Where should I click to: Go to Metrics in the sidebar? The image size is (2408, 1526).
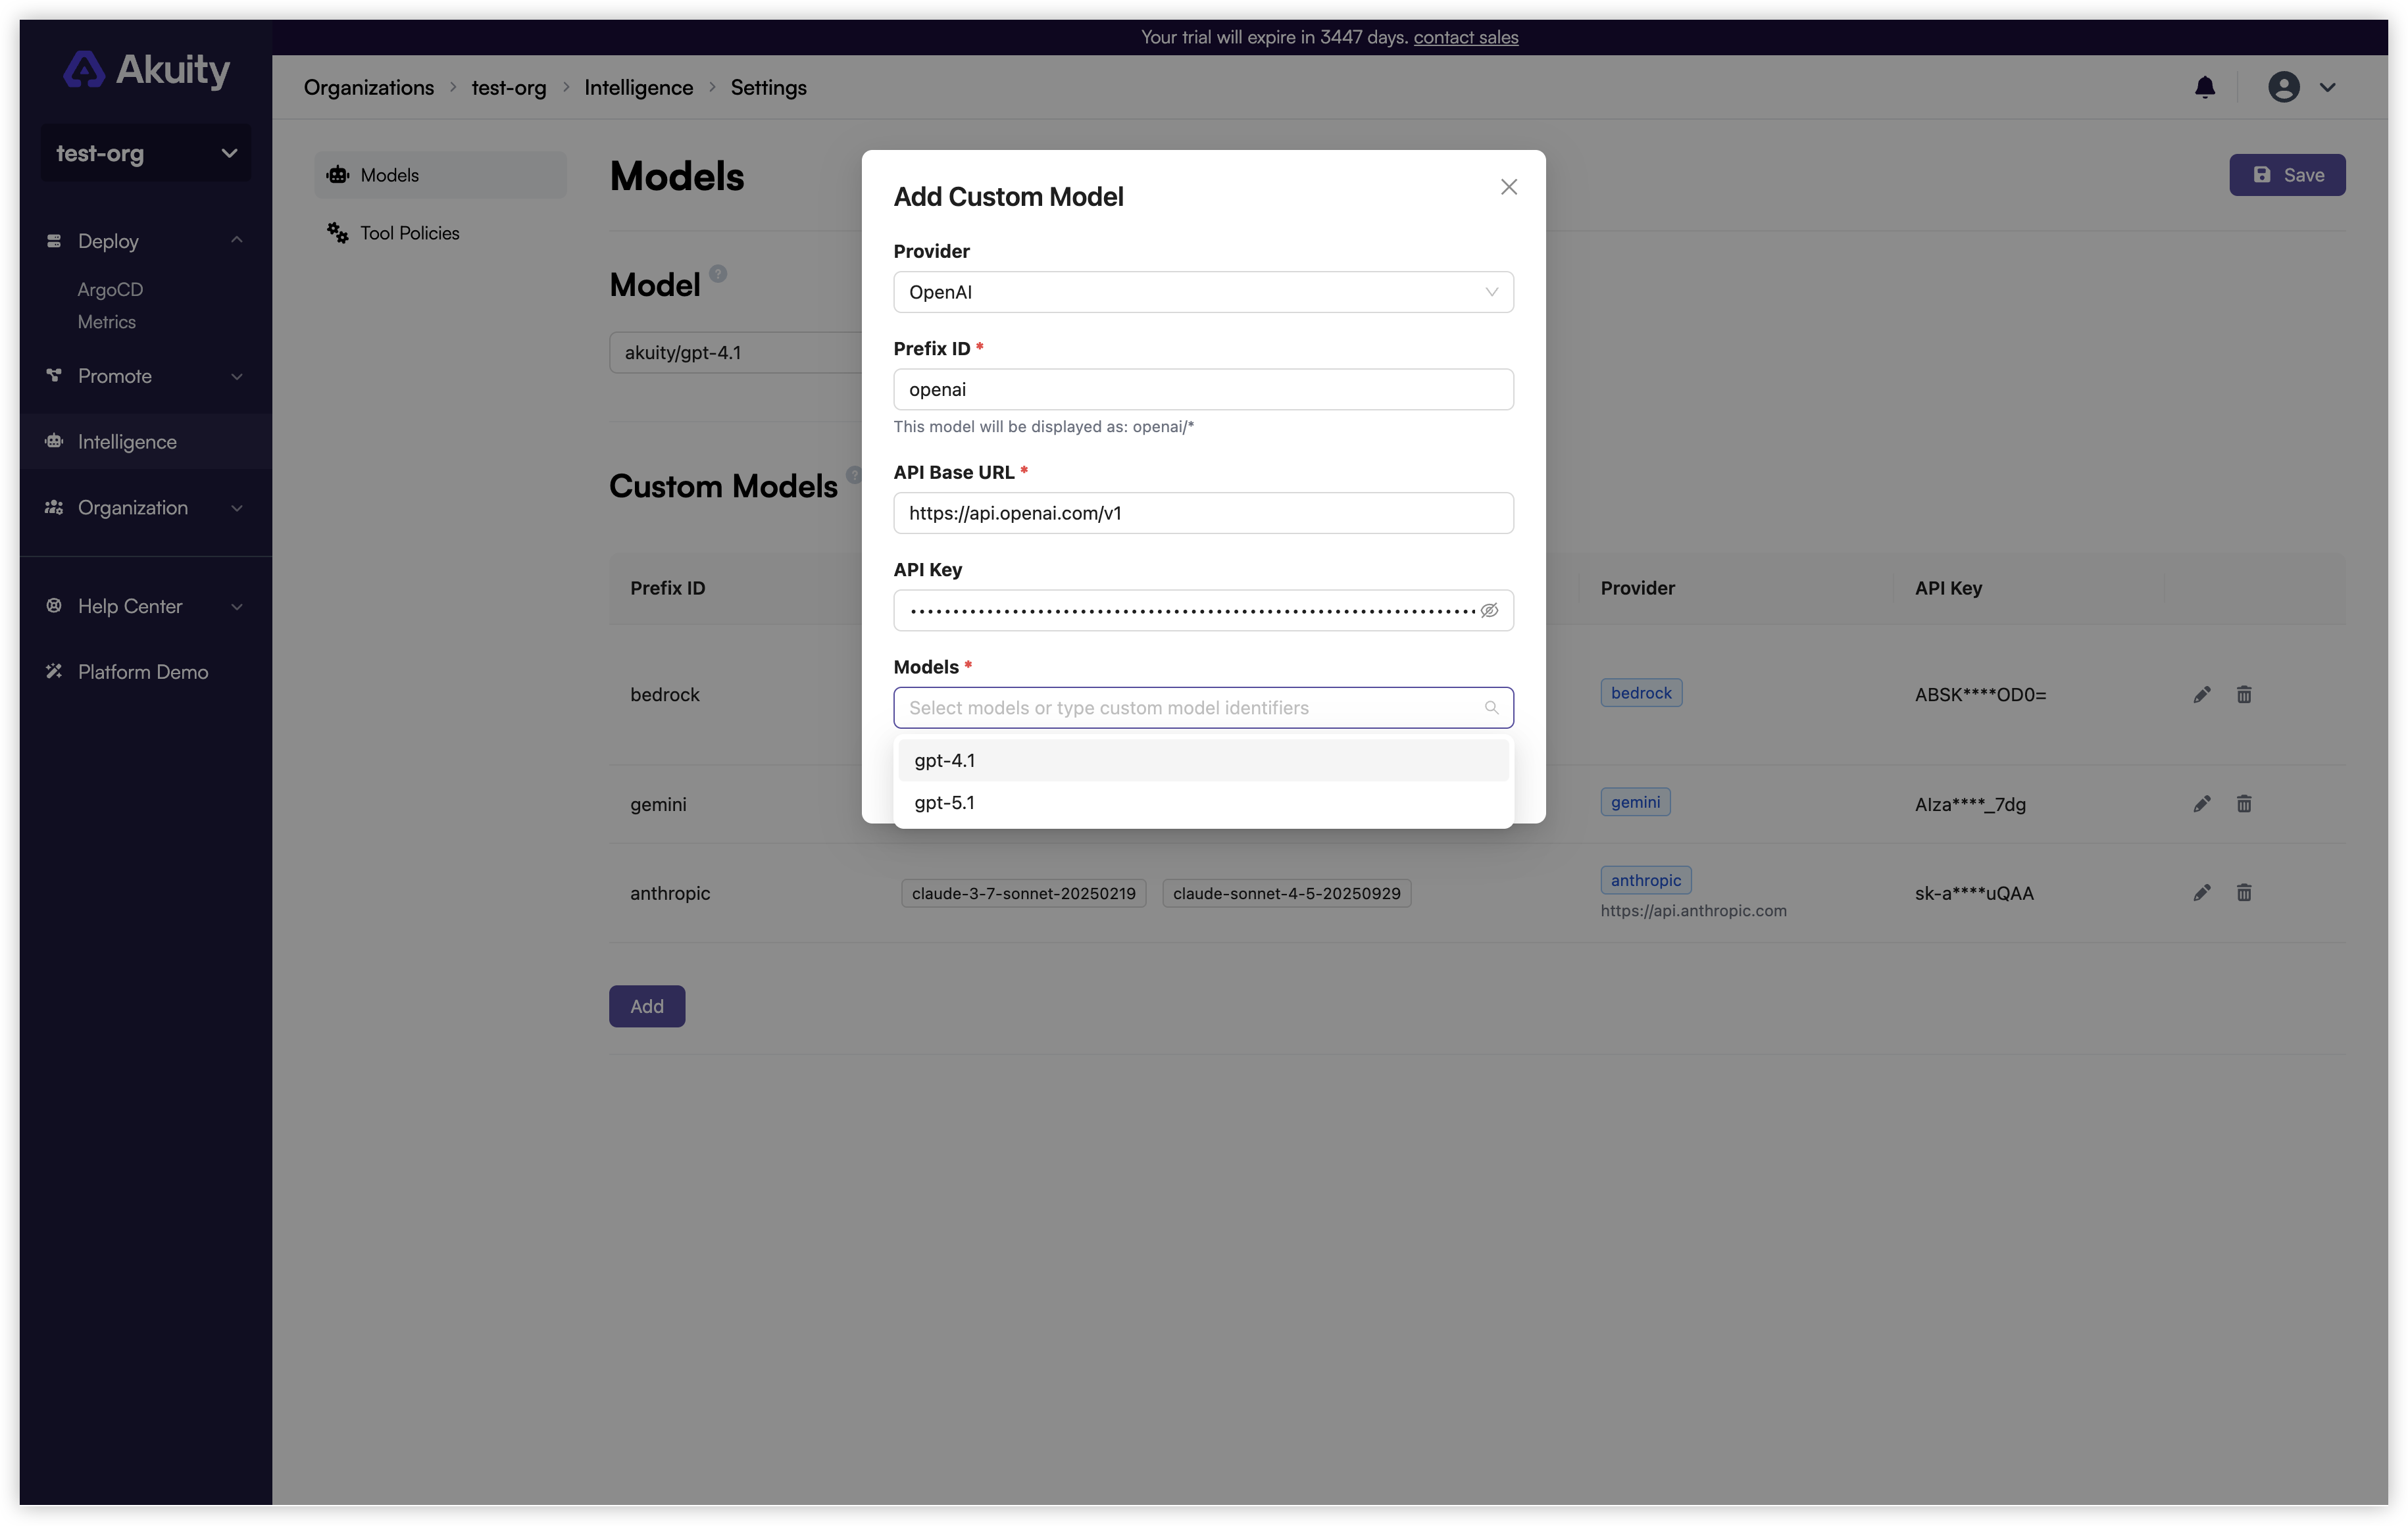(106, 322)
